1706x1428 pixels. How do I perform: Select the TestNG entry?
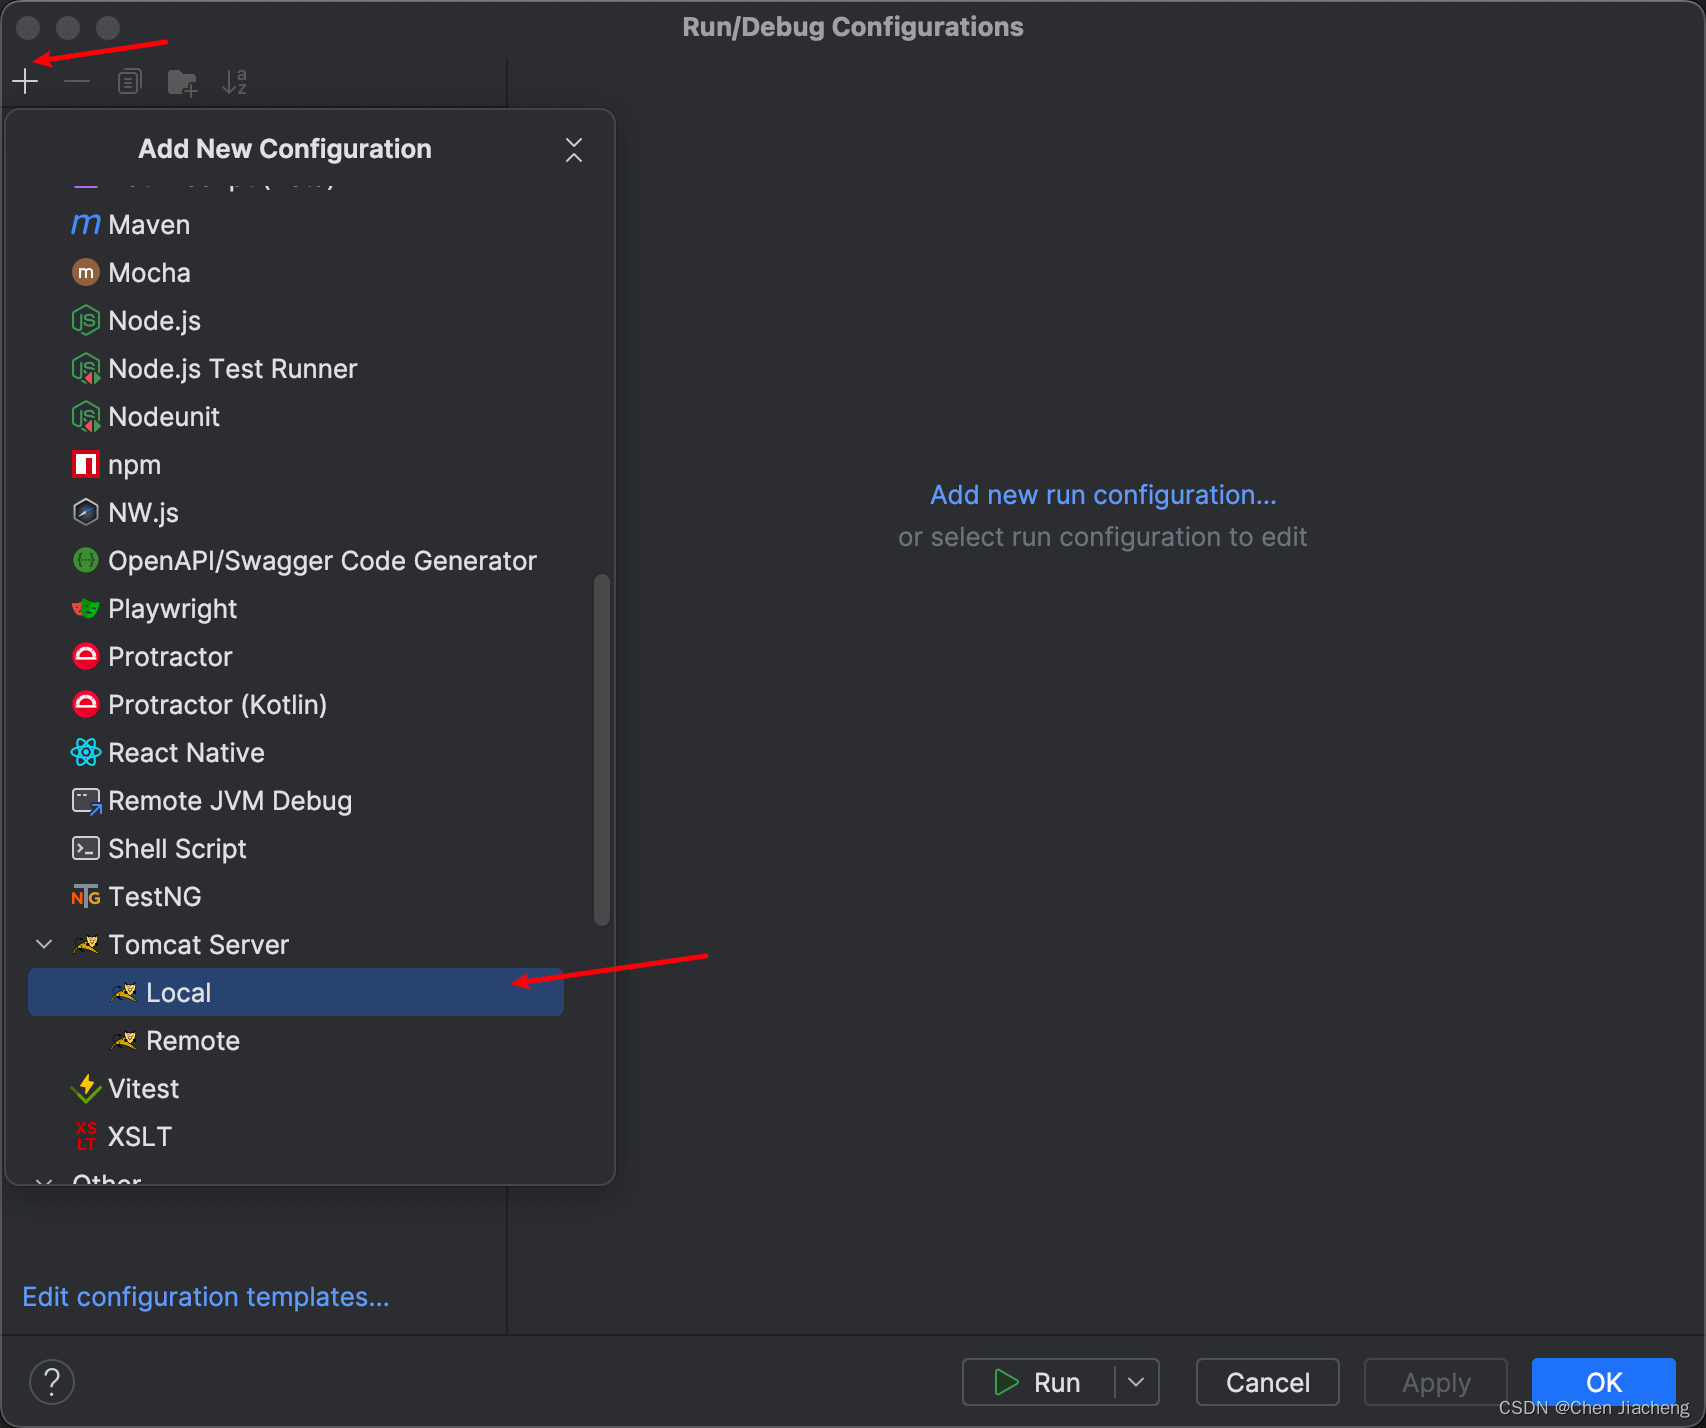295,897
